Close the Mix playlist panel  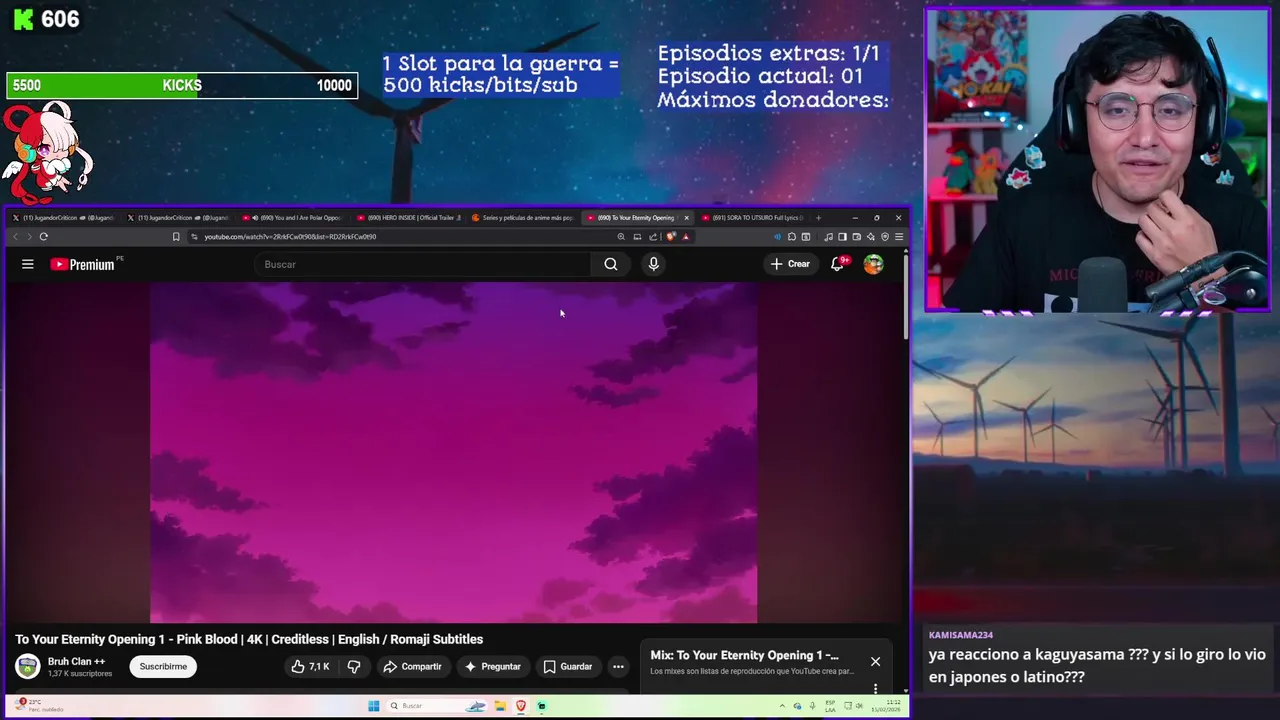pos(875,661)
